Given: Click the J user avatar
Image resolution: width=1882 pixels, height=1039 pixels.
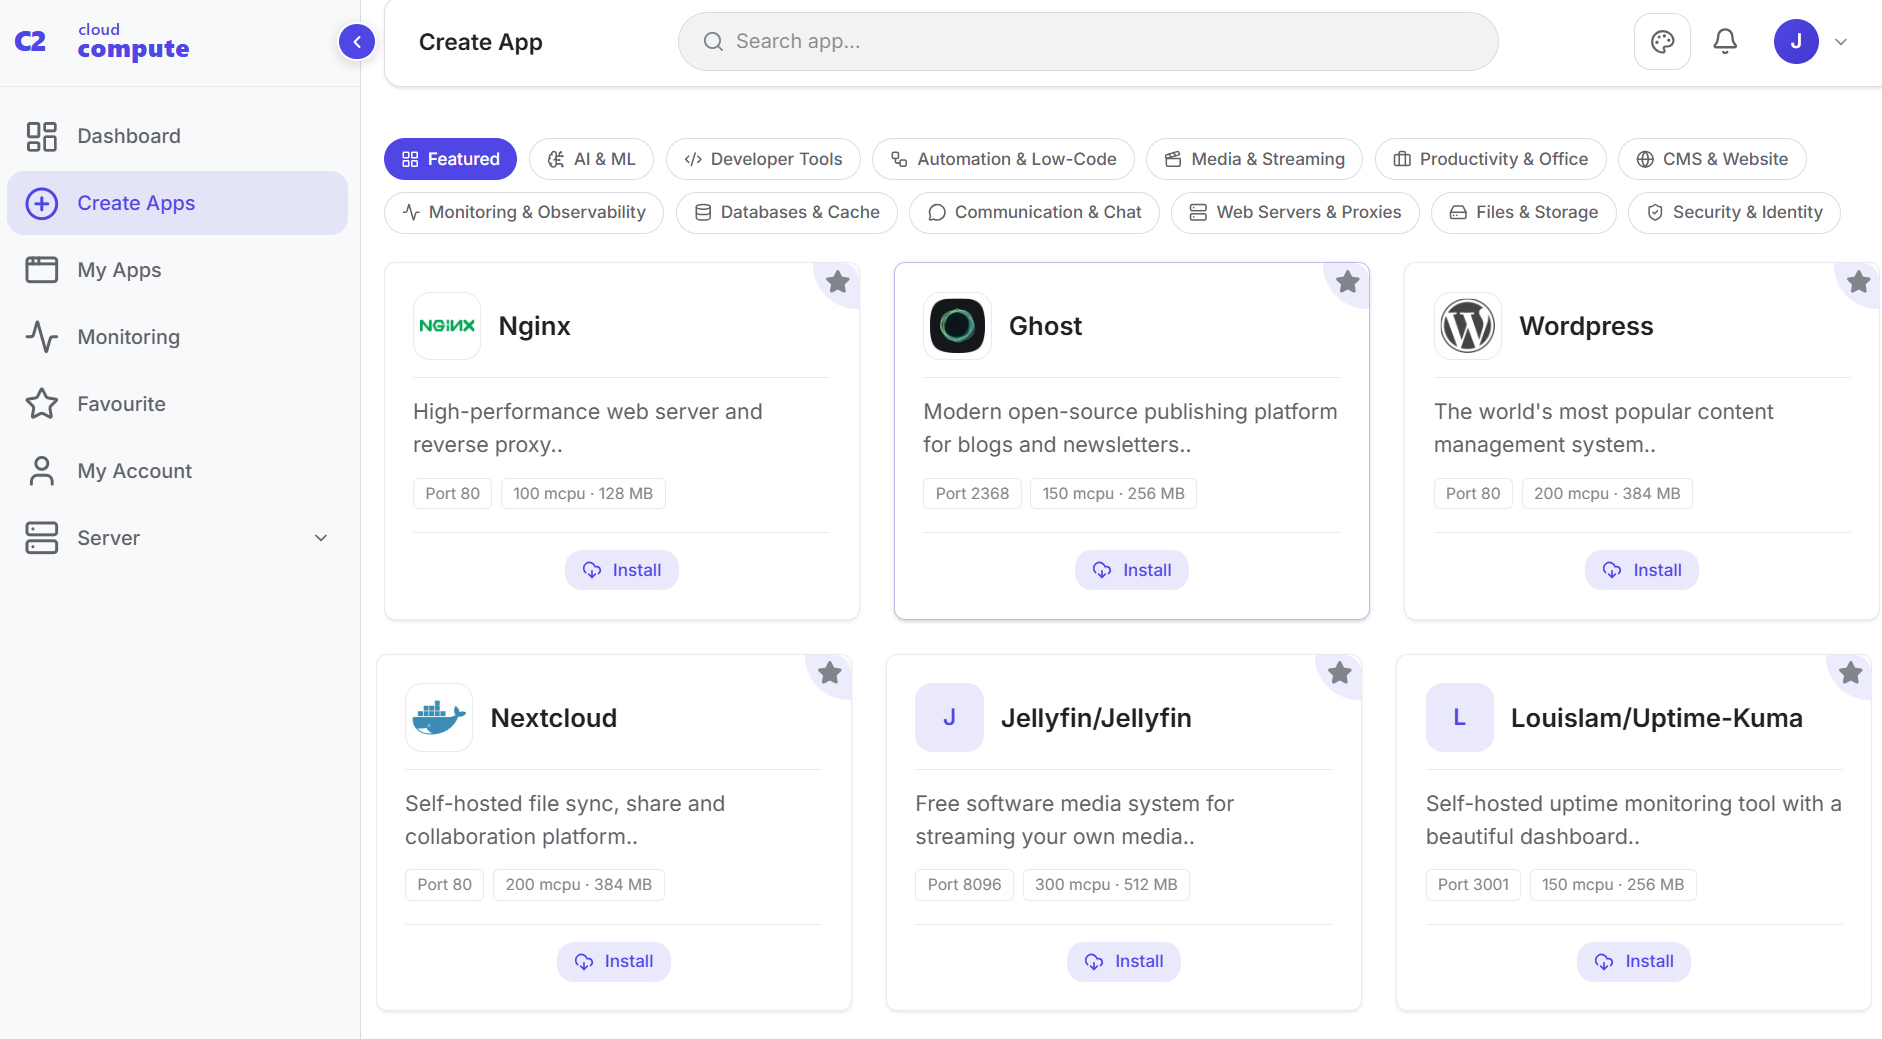Looking at the screenshot, I should point(1796,42).
